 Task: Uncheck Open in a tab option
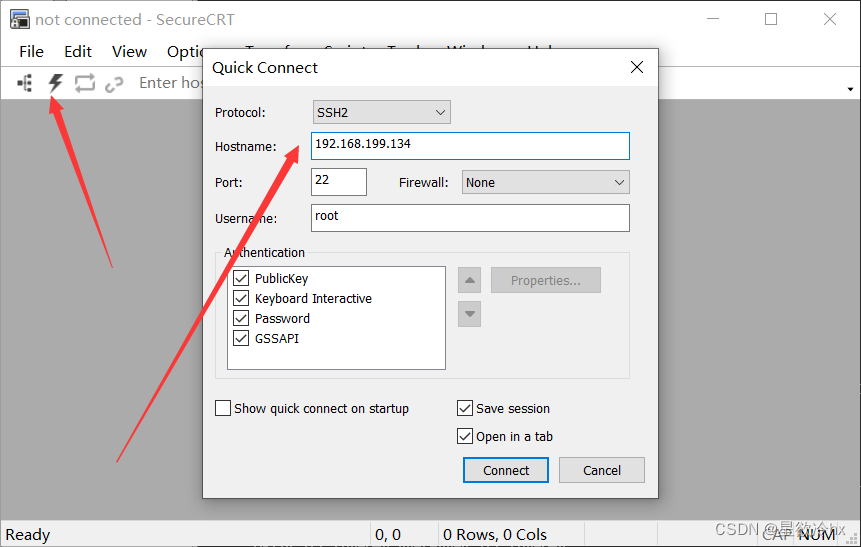pyautogui.click(x=465, y=436)
